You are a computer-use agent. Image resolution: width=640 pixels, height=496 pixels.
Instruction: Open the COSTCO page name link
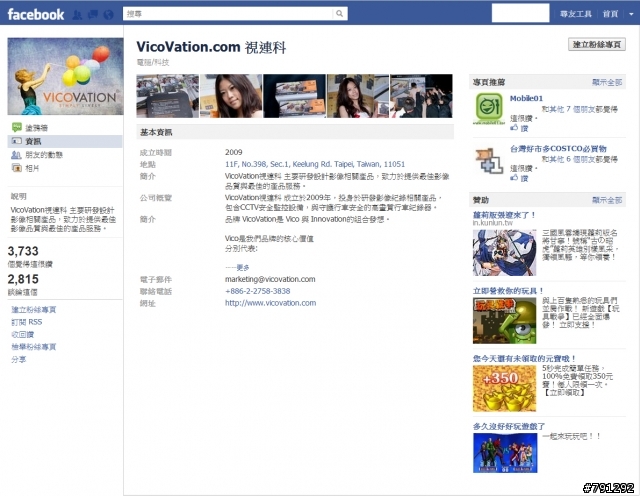558,149
